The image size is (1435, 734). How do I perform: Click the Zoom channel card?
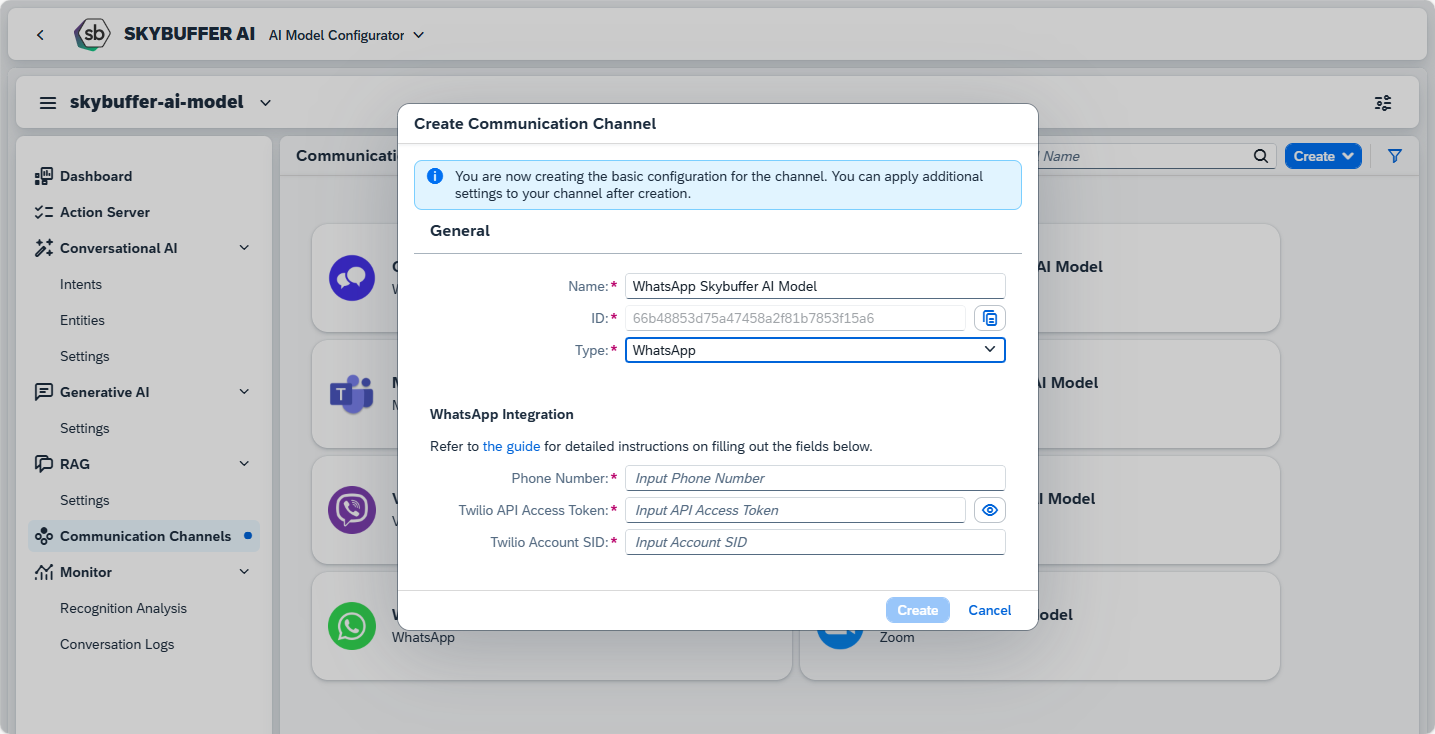[x=1040, y=626]
